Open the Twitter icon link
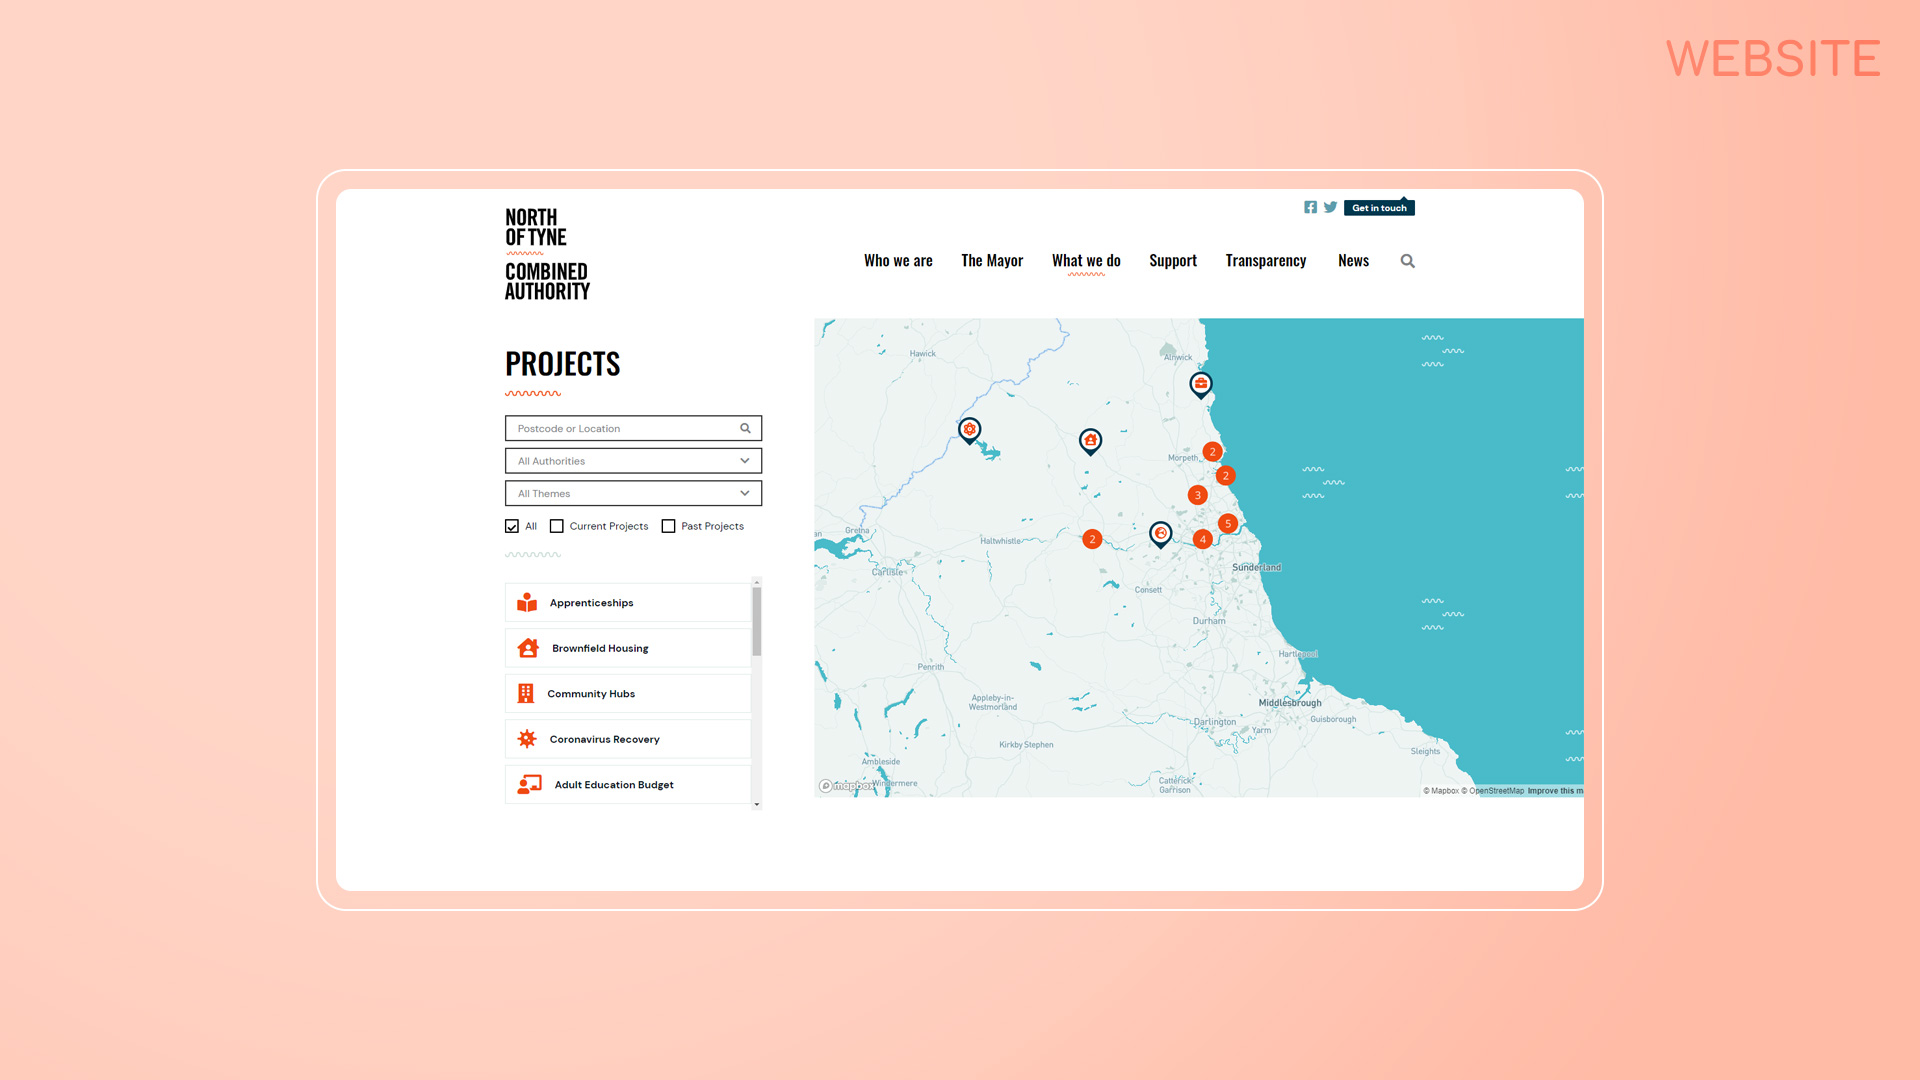The image size is (1920, 1080). 1330,207
